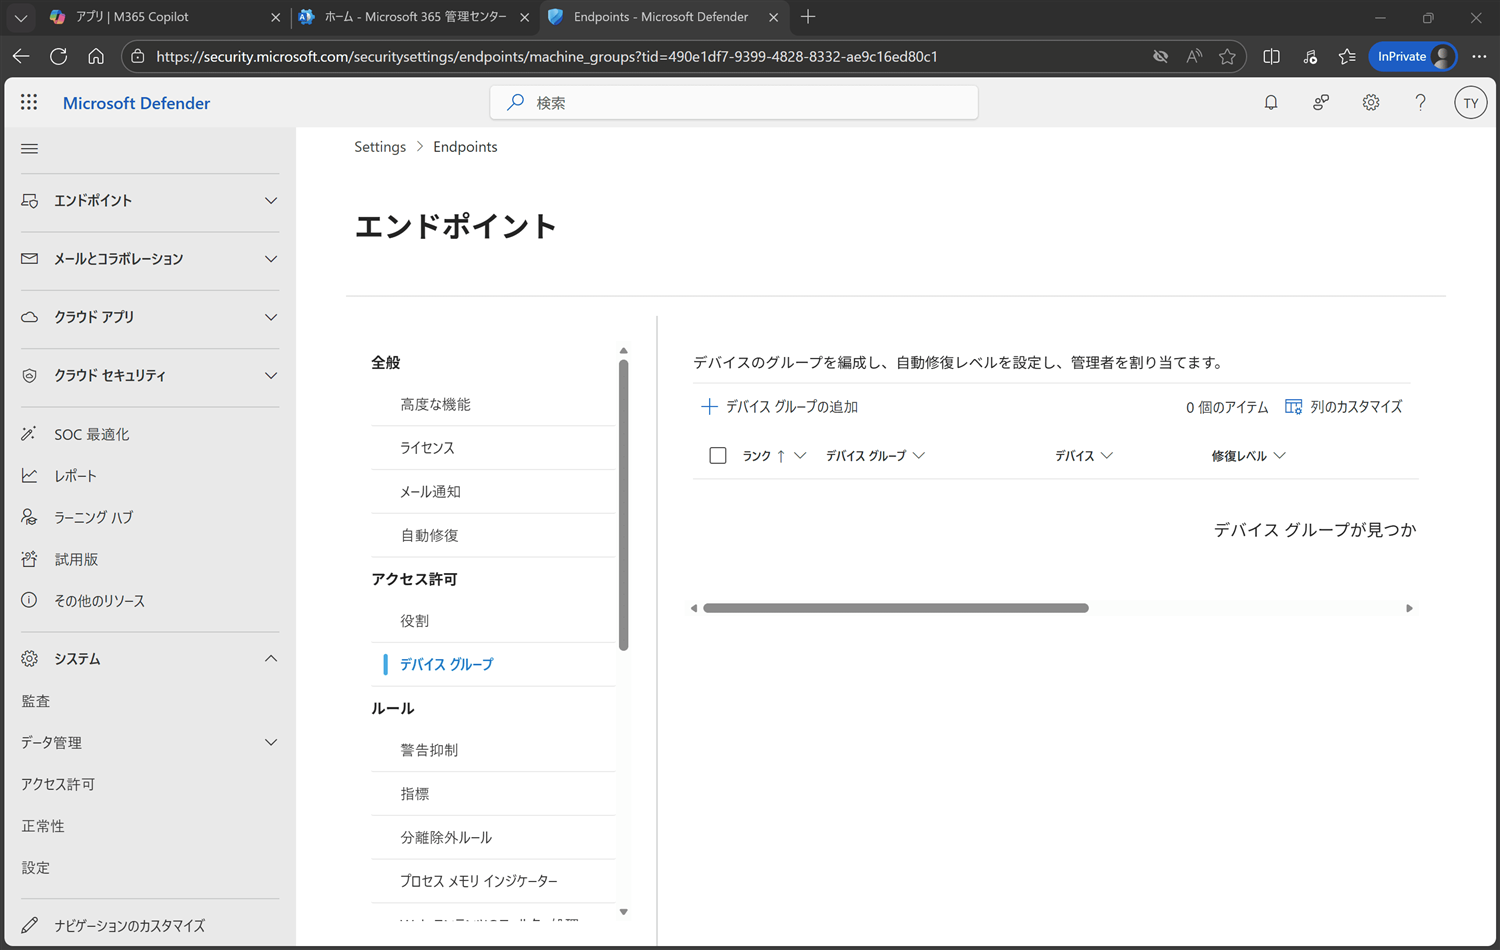1500x950 pixels.
Task: Go to browser home page
Action: click(96, 56)
